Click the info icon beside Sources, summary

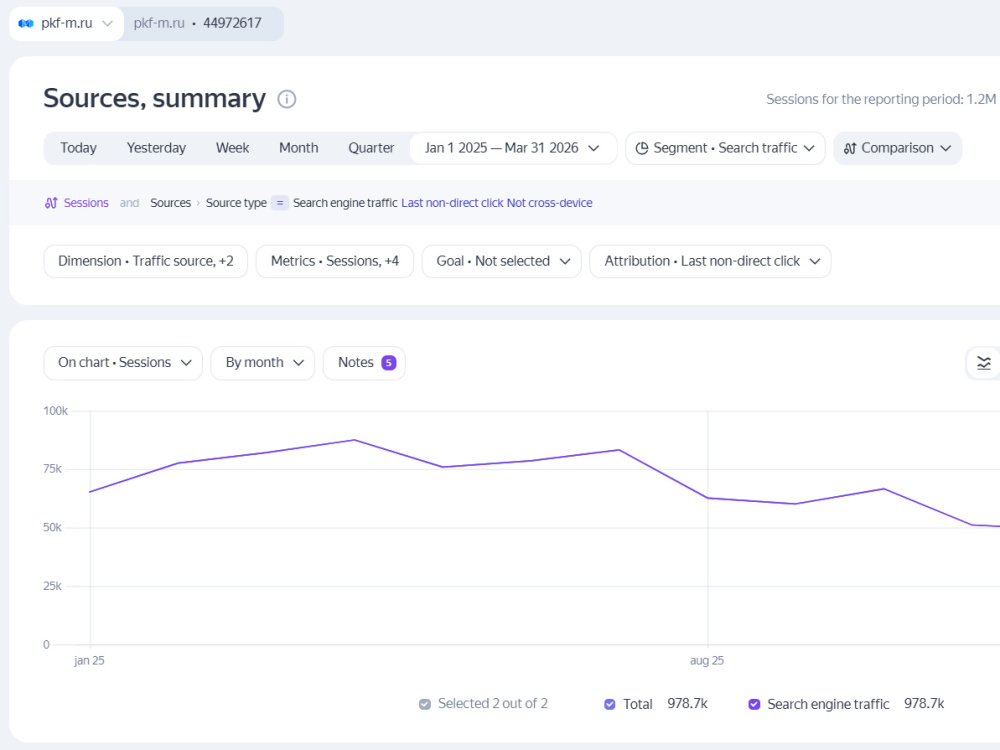point(286,99)
